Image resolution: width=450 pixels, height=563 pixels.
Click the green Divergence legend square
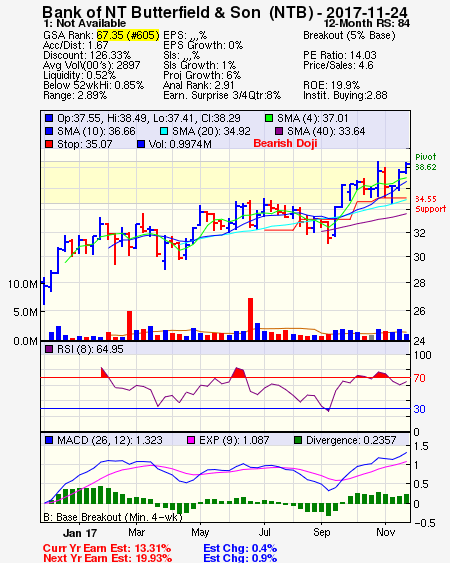pos(298,440)
